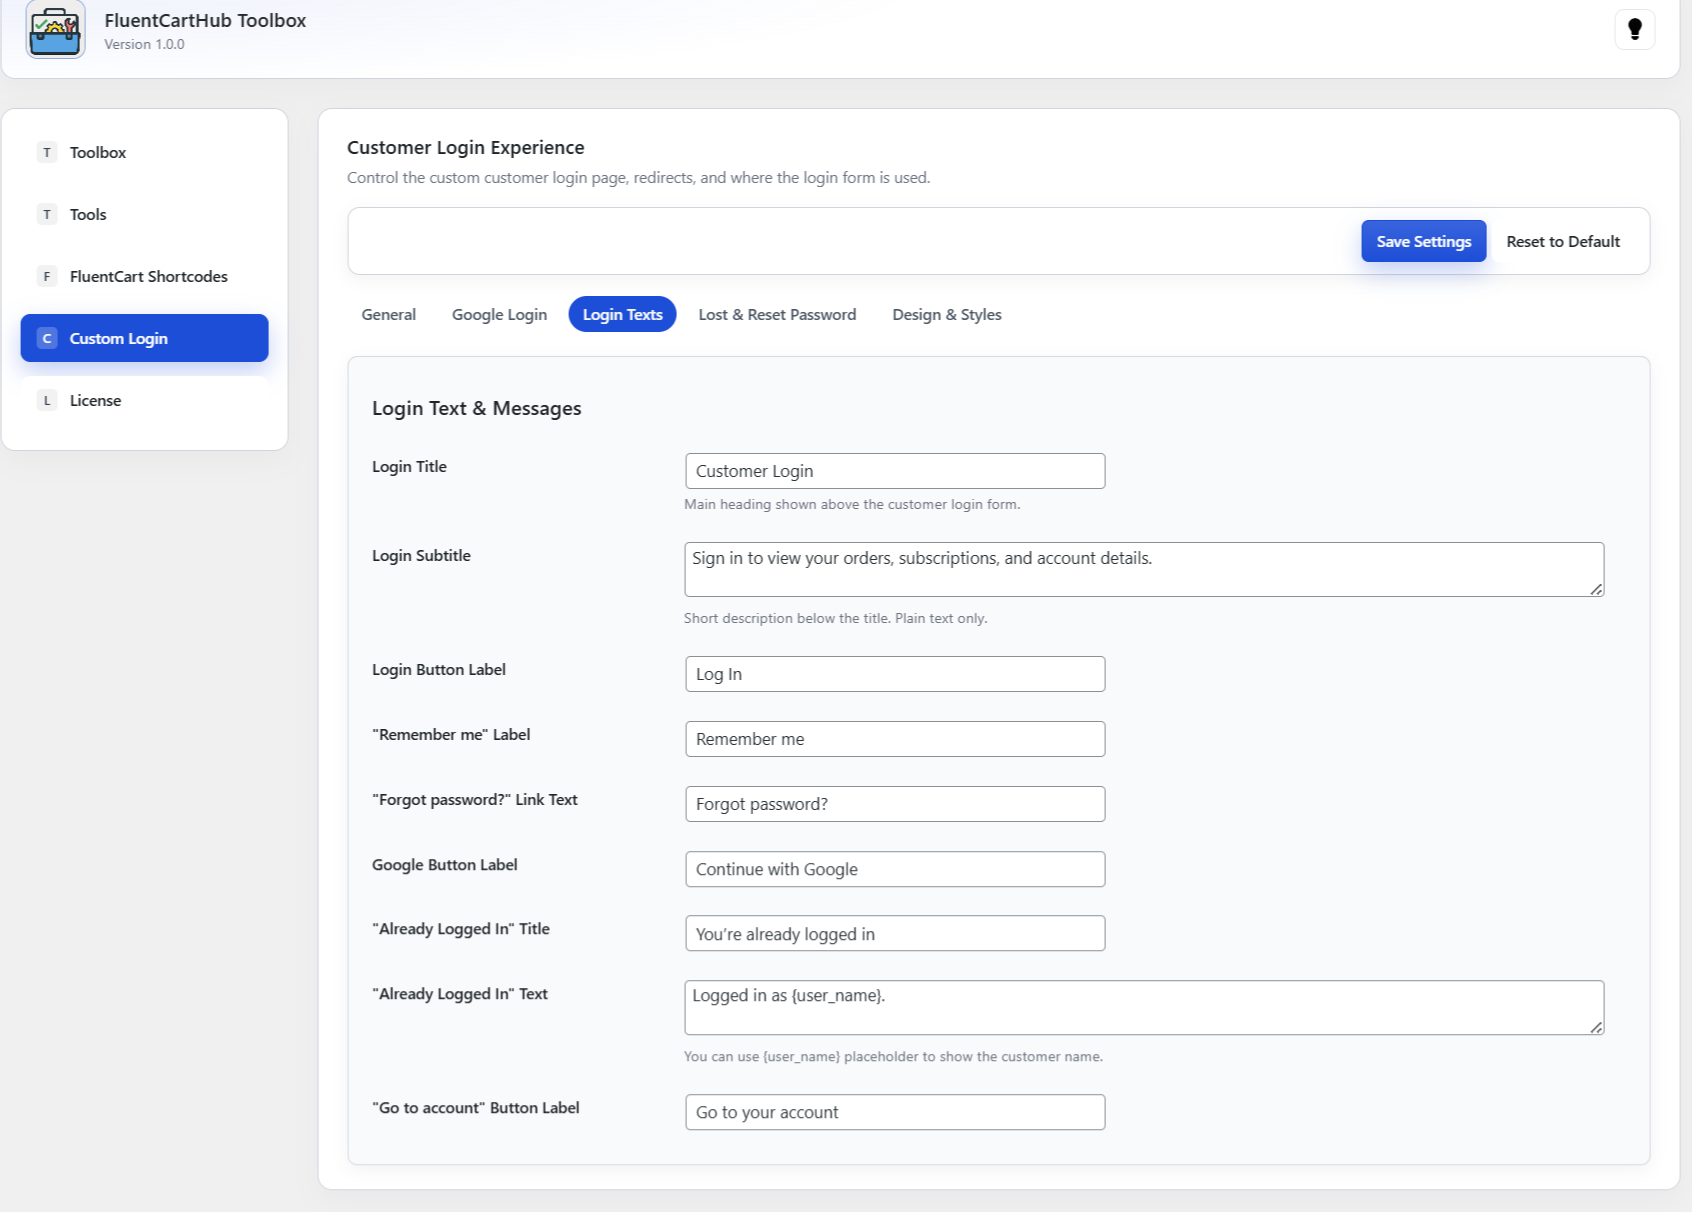
Task: Click the T icon beside Tools
Action: pyautogui.click(x=47, y=215)
